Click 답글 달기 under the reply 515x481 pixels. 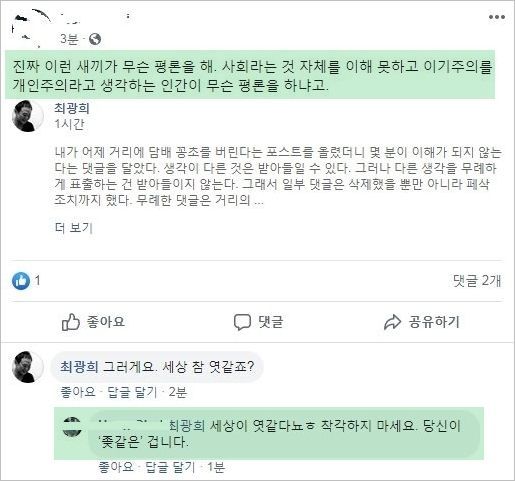[x=170, y=467]
